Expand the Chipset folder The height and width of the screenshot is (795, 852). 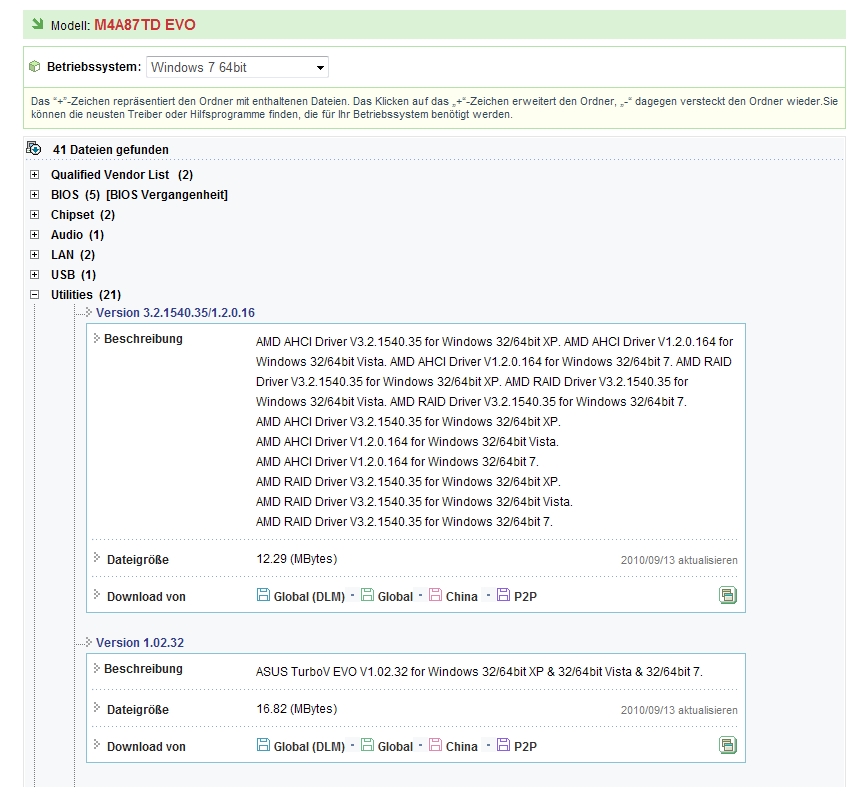35,215
